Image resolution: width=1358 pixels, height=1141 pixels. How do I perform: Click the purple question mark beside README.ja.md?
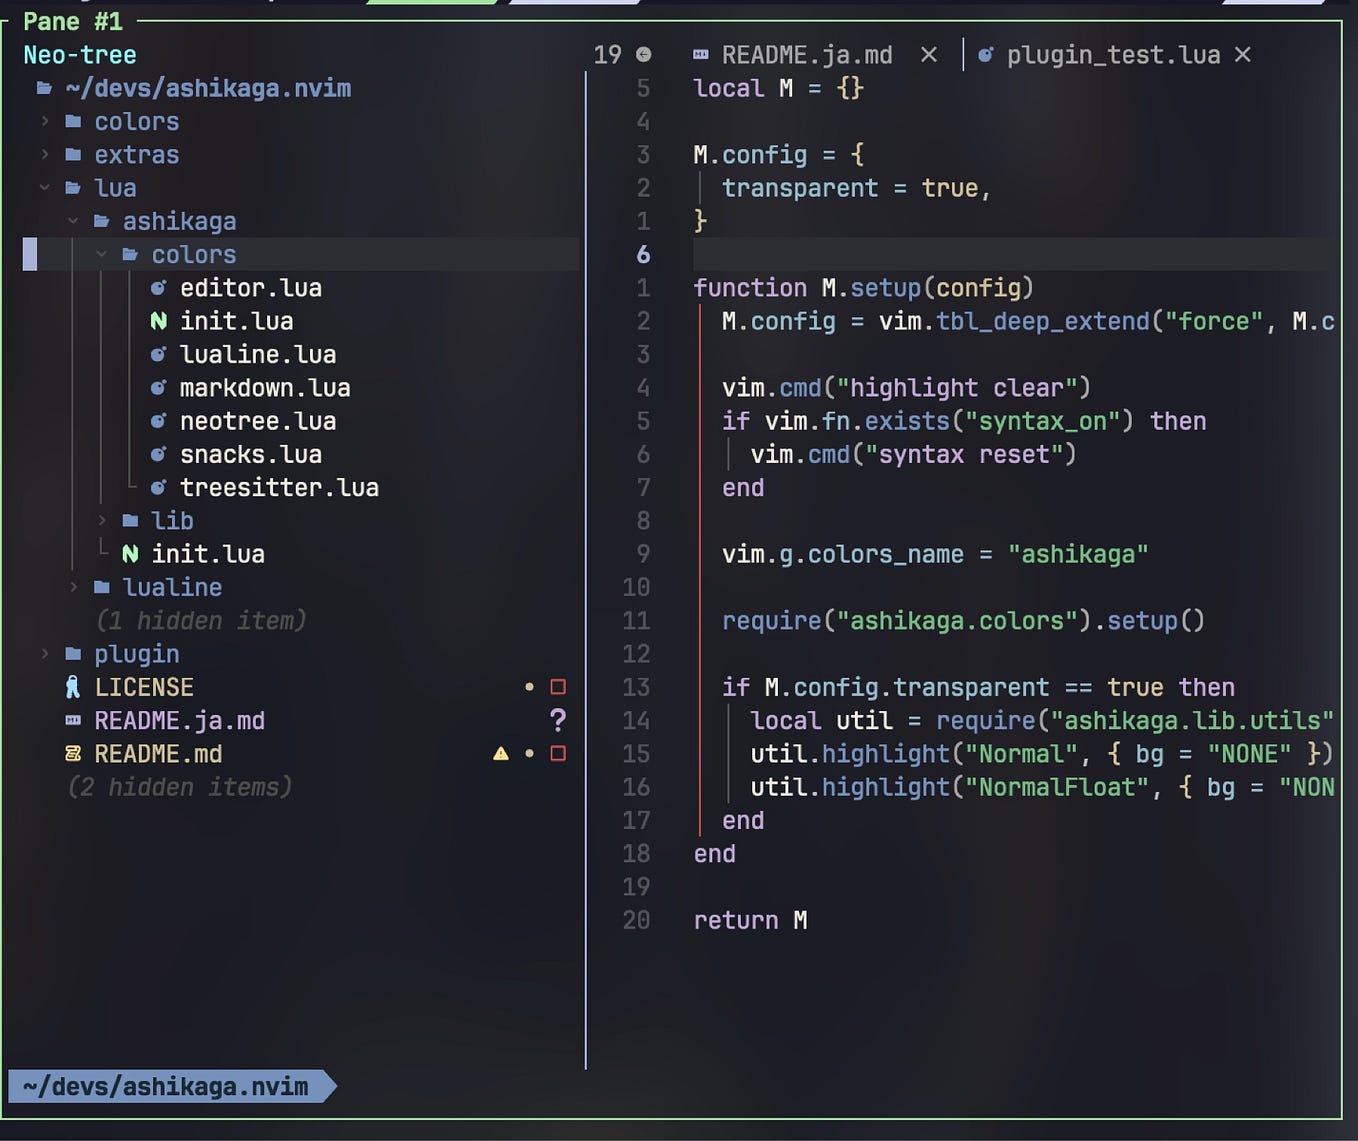click(x=558, y=720)
